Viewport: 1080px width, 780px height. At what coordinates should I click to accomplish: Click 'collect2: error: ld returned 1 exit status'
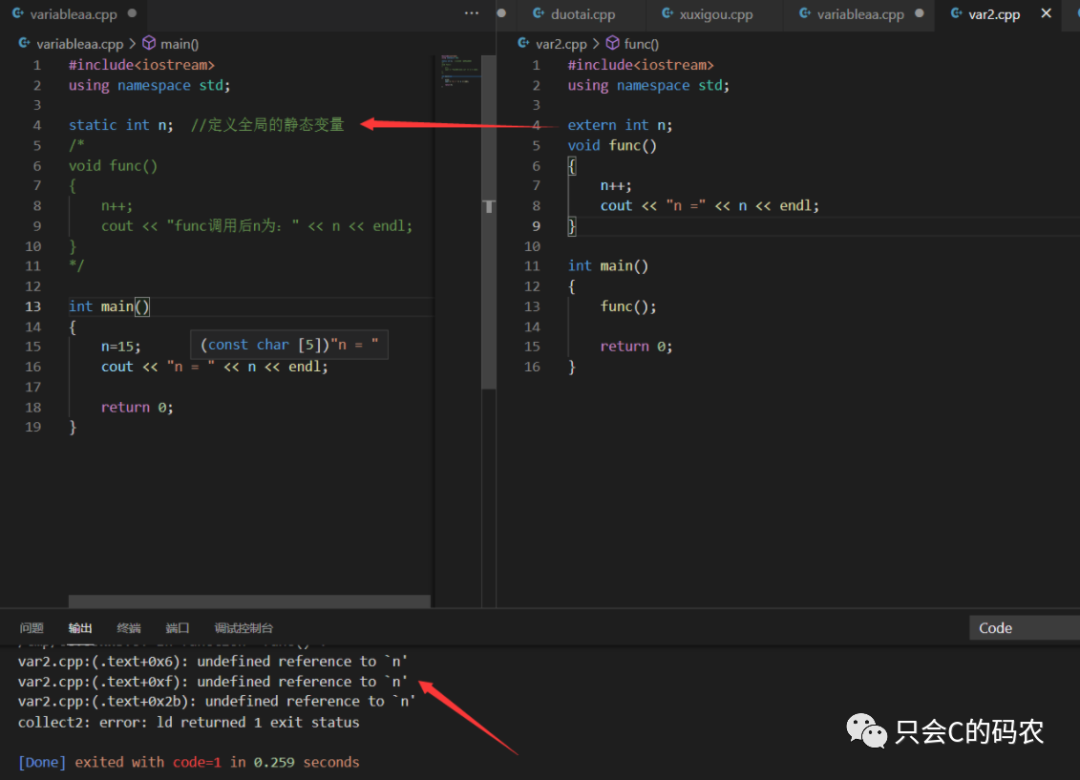(x=188, y=722)
